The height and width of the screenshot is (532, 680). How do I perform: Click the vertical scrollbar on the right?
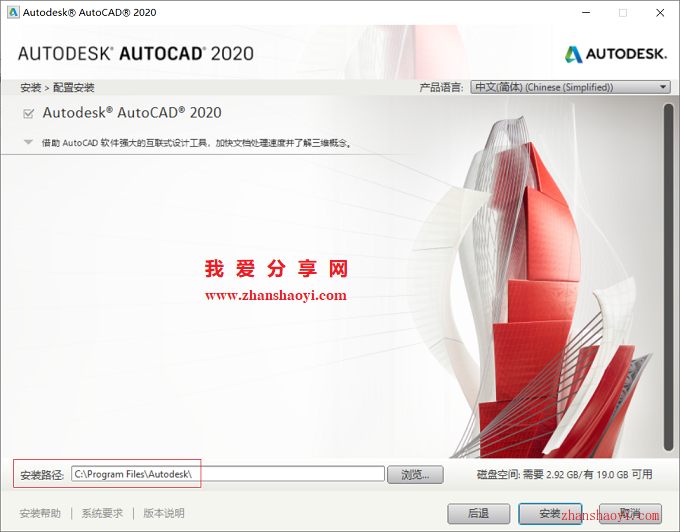[668, 277]
